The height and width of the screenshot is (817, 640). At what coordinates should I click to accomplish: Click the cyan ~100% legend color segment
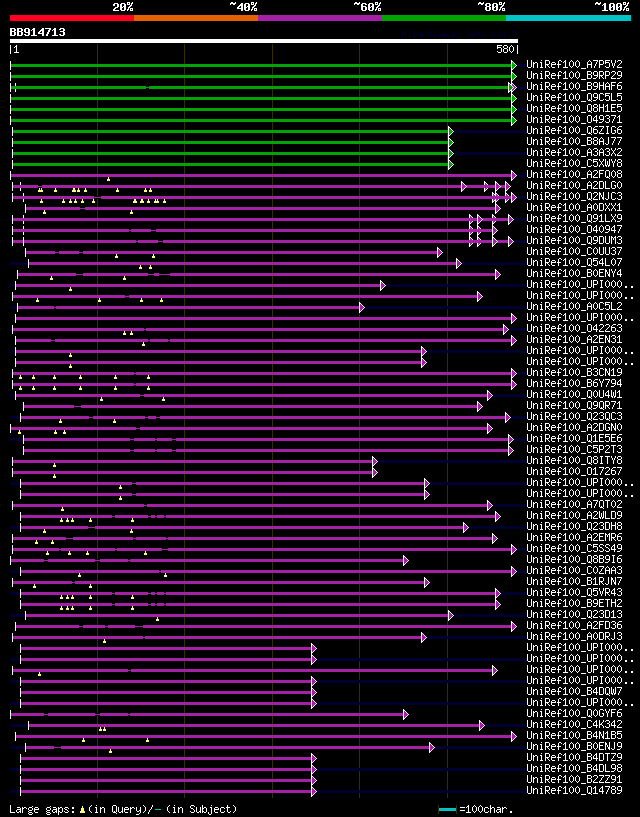(568, 18)
